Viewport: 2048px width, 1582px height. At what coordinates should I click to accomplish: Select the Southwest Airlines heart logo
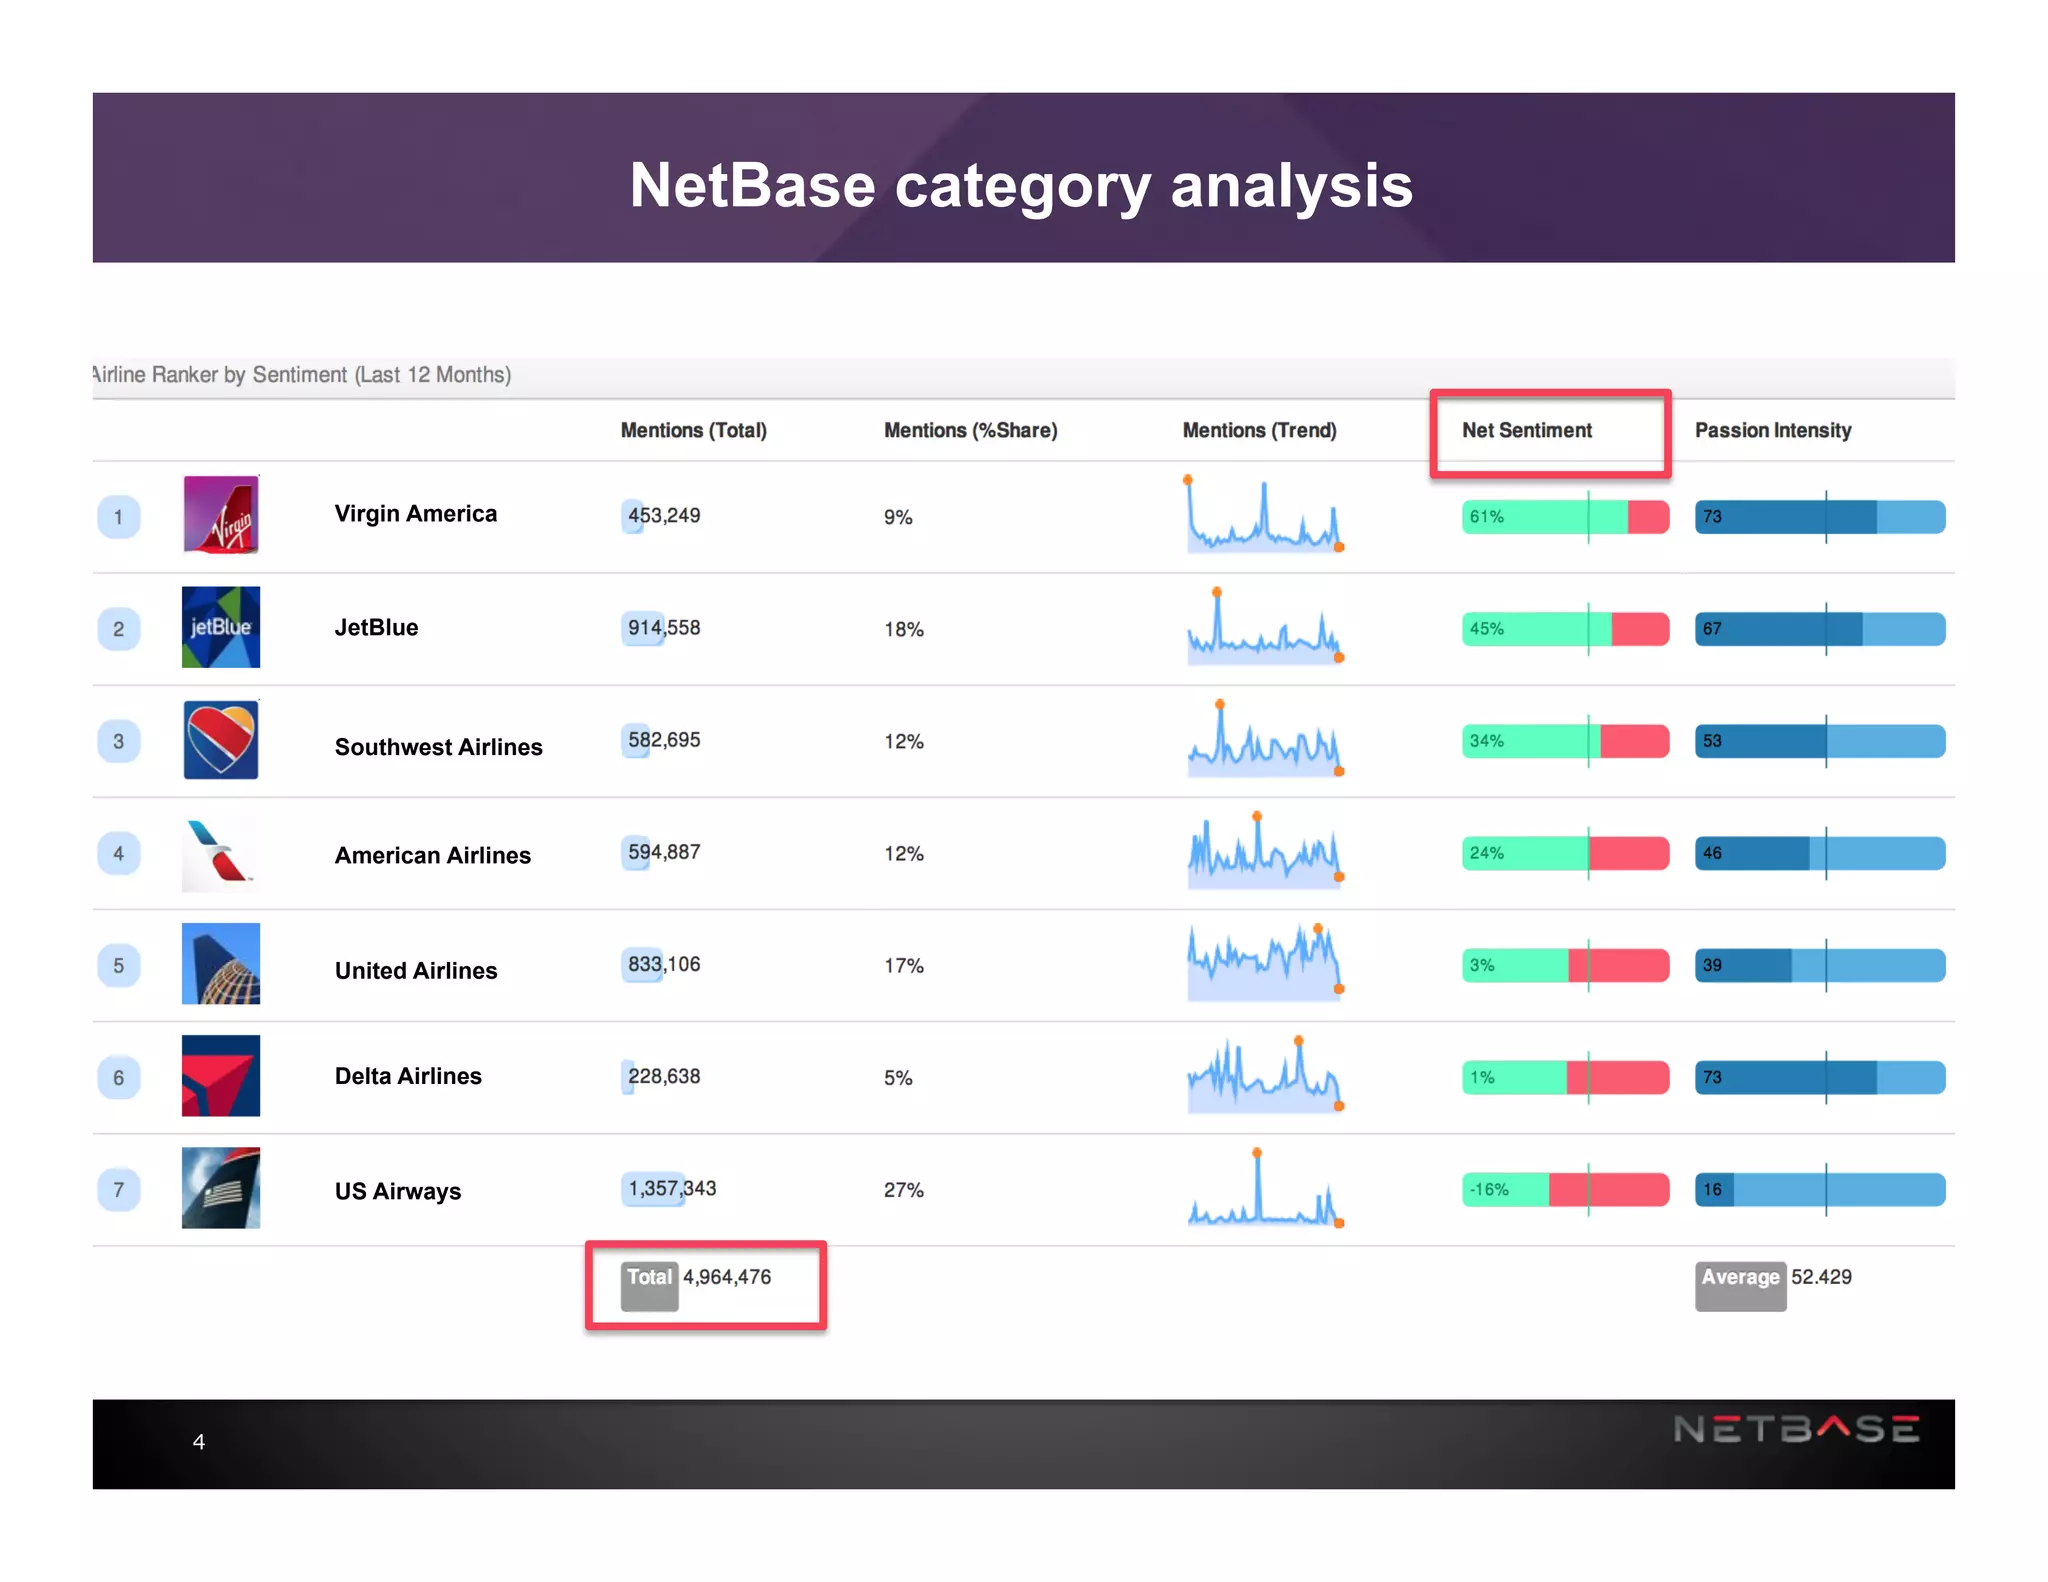pyautogui.click(x=221, y=740)
